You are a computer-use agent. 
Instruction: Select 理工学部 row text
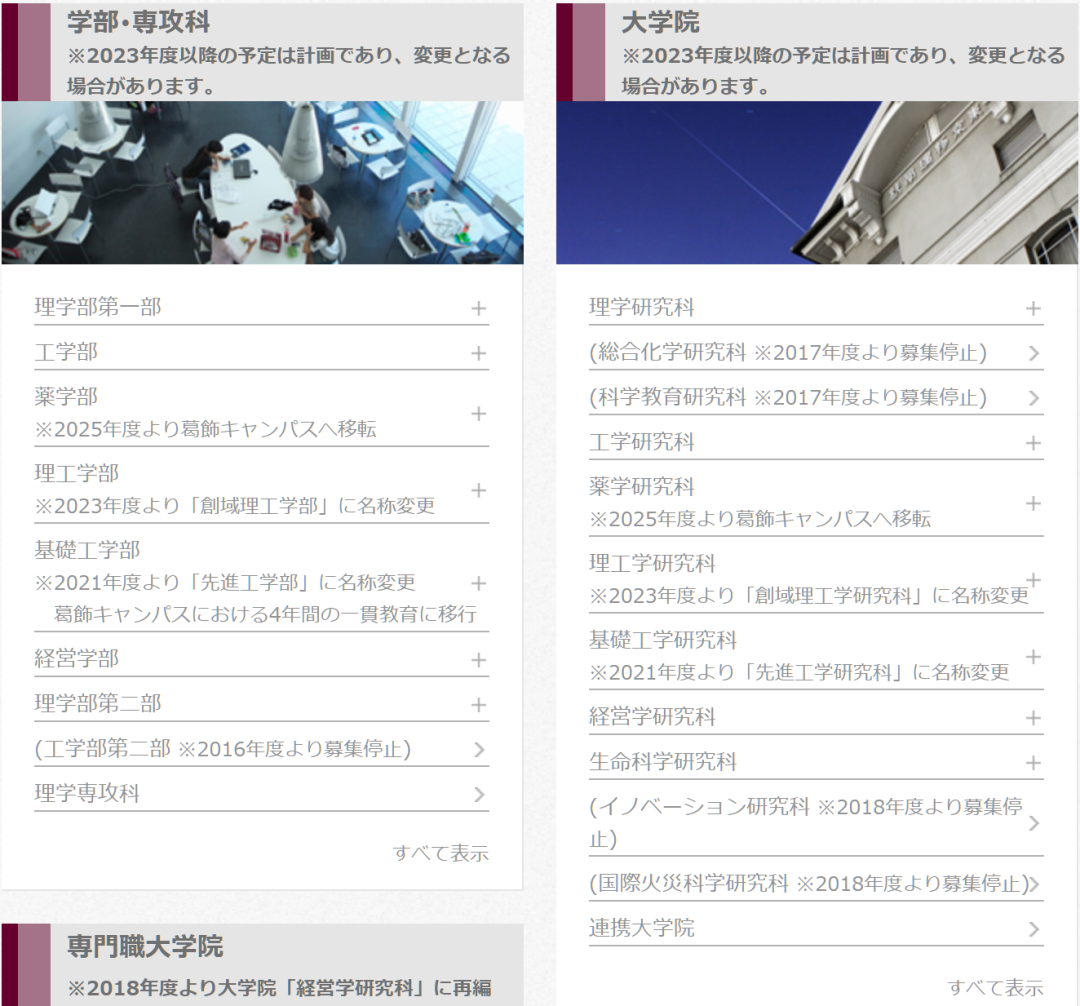pos(76,474)
